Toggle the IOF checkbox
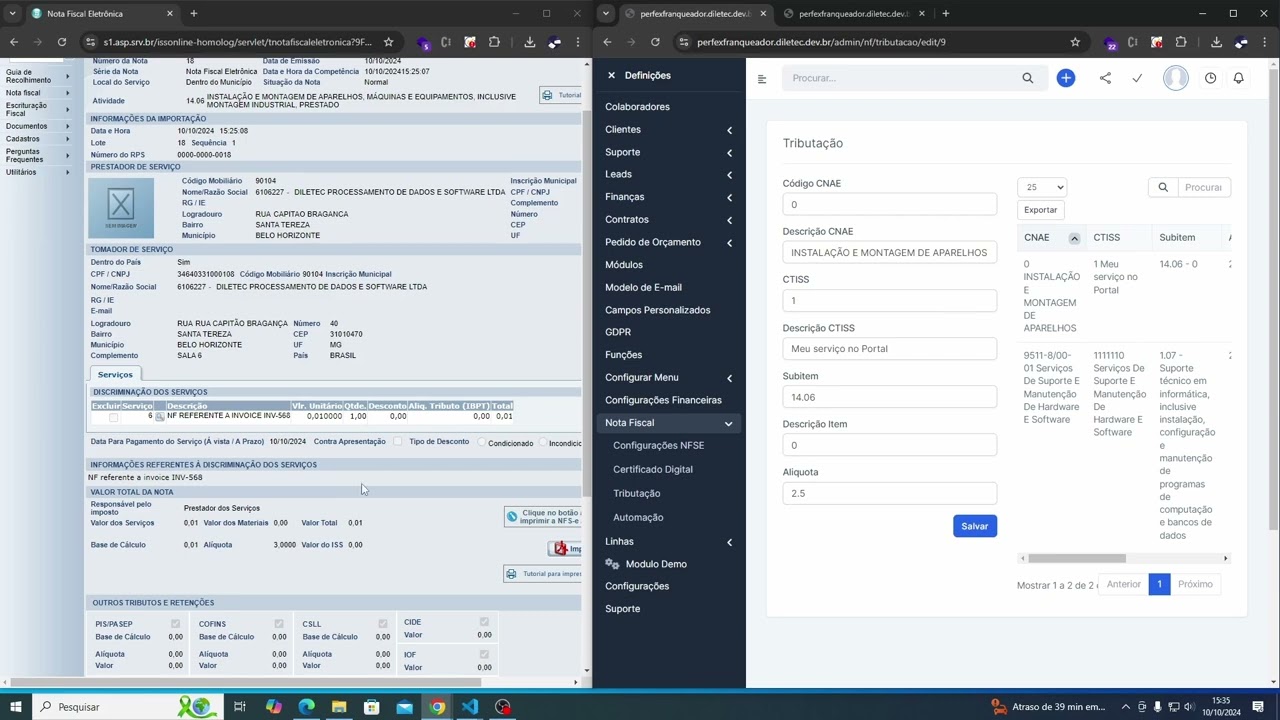This screenshot has width=1280, height=720. [484, 654]
